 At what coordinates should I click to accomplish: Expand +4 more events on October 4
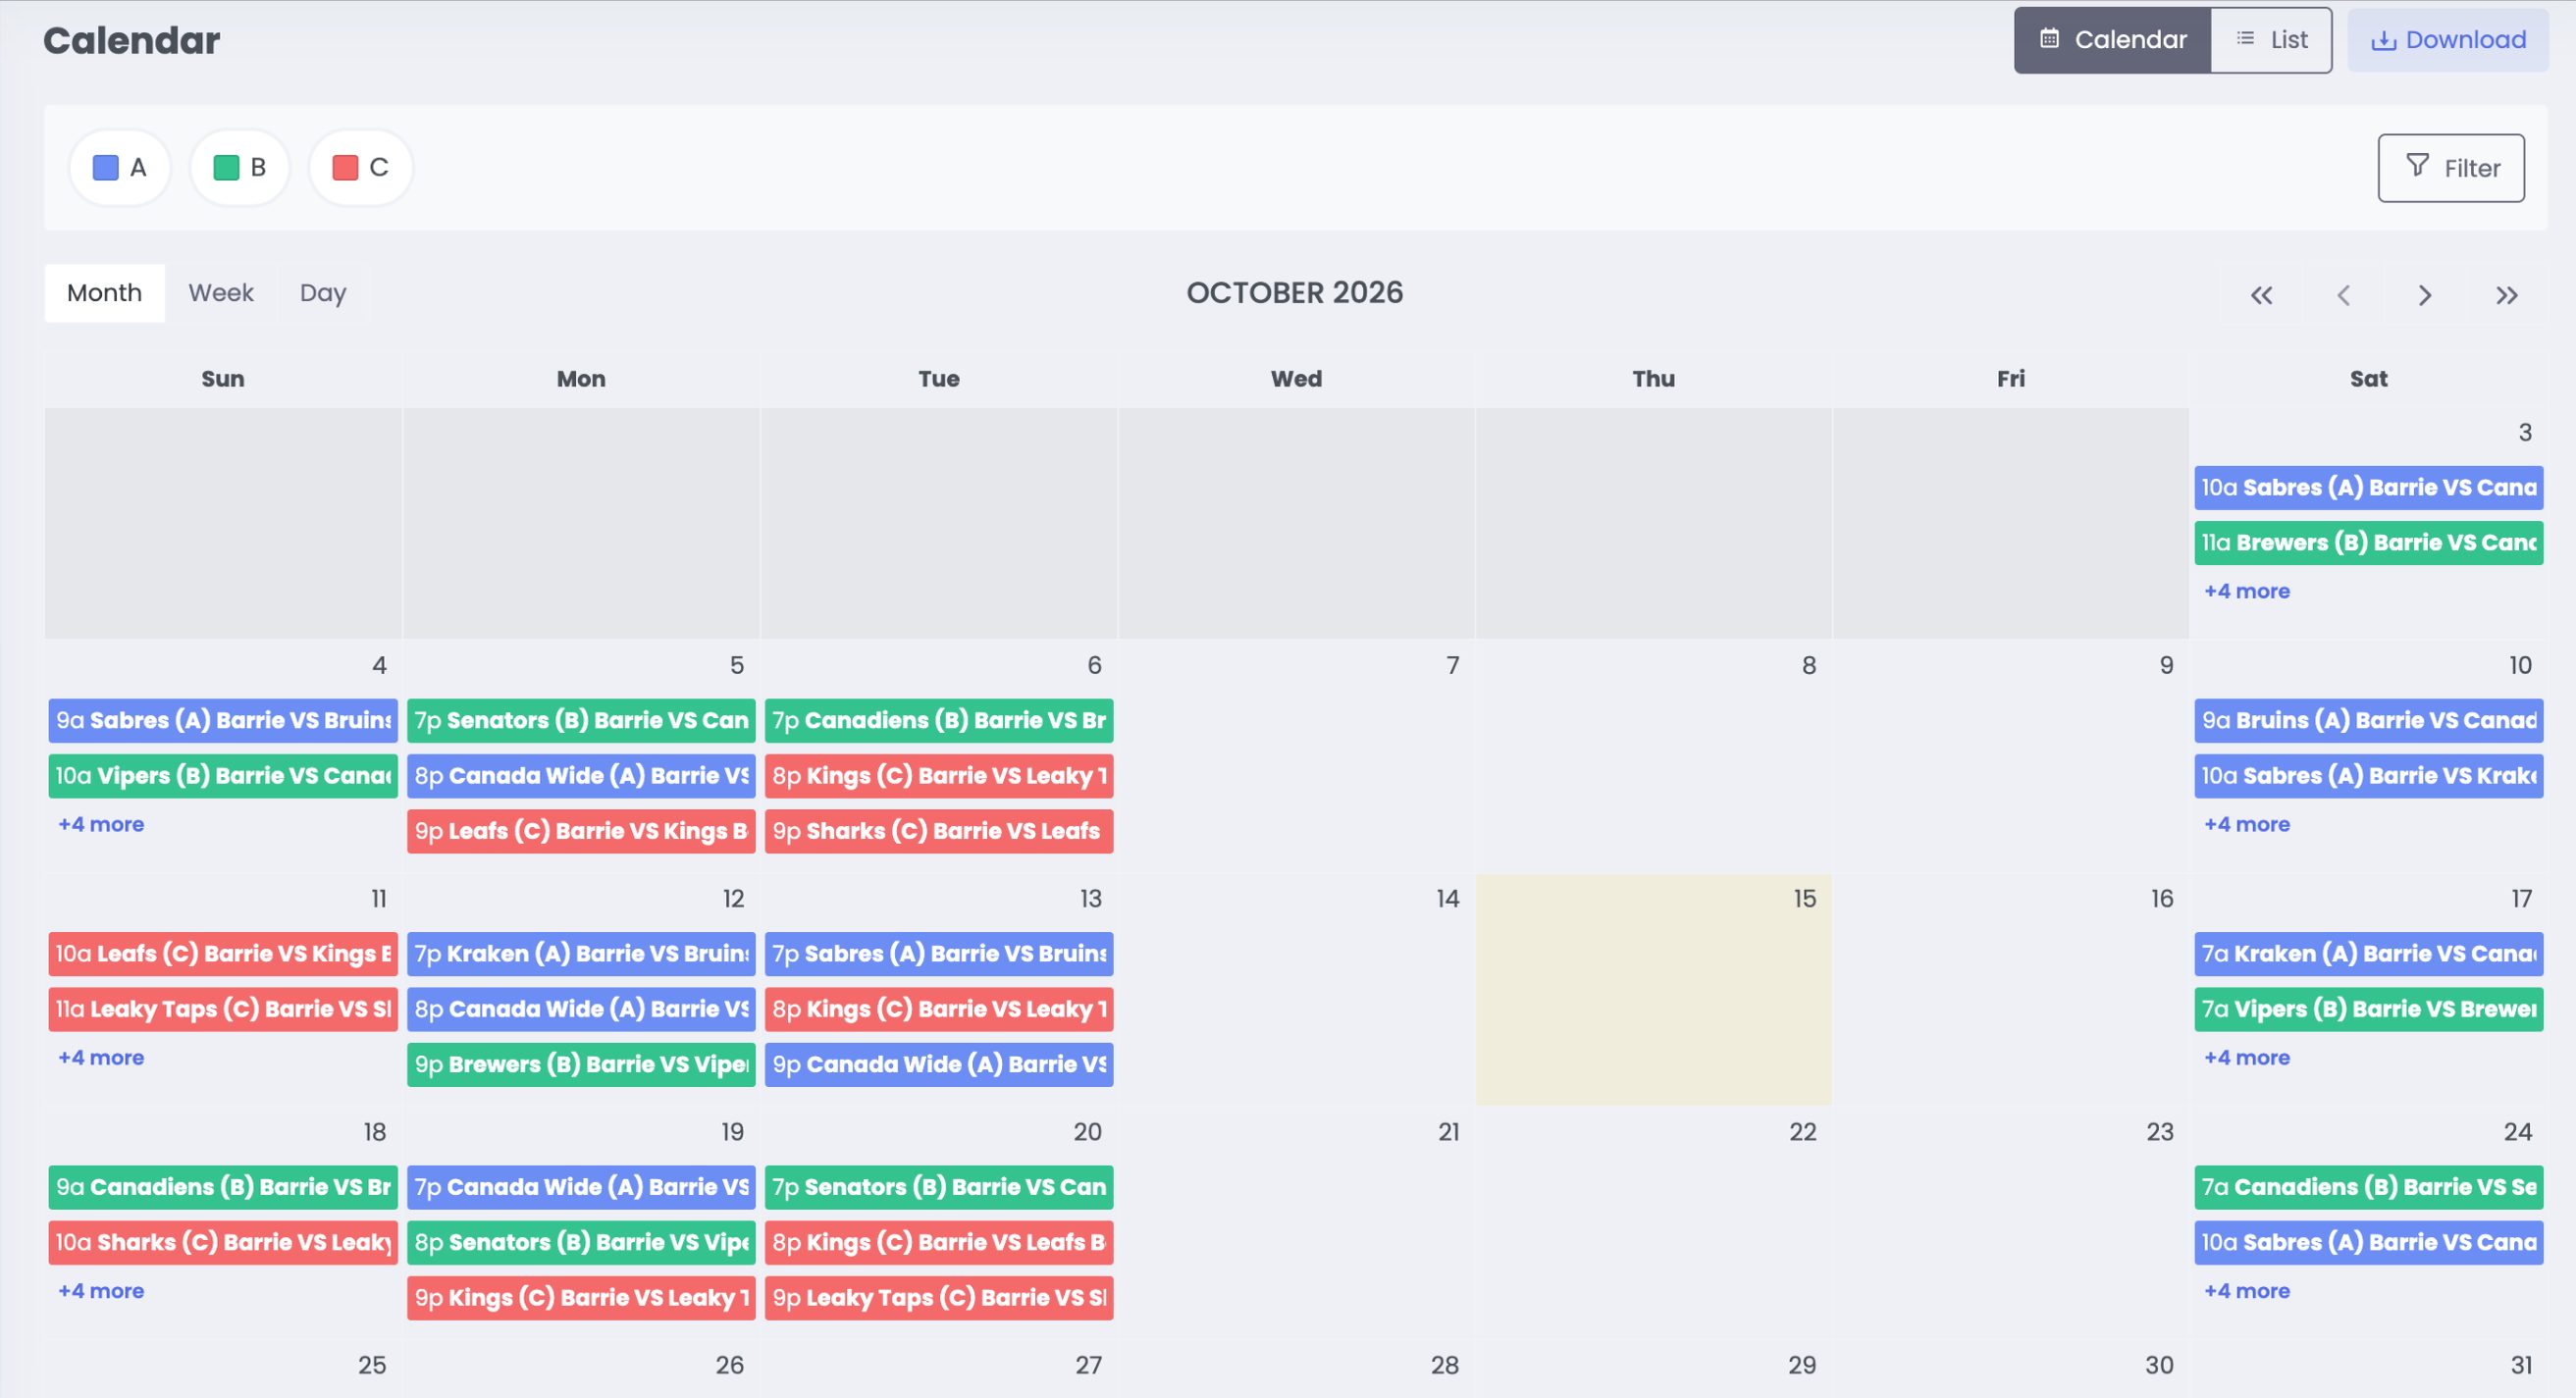pos(101,824)
